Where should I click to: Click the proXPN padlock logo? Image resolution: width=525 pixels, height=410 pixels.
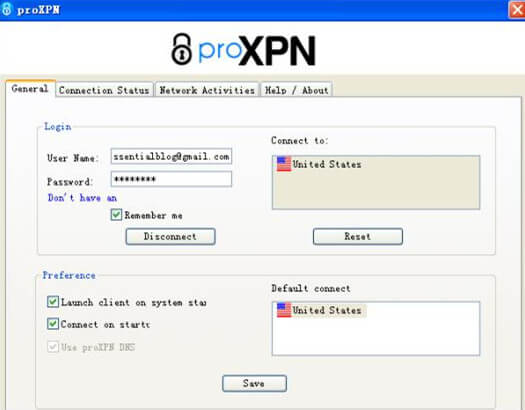pos(181,49)
